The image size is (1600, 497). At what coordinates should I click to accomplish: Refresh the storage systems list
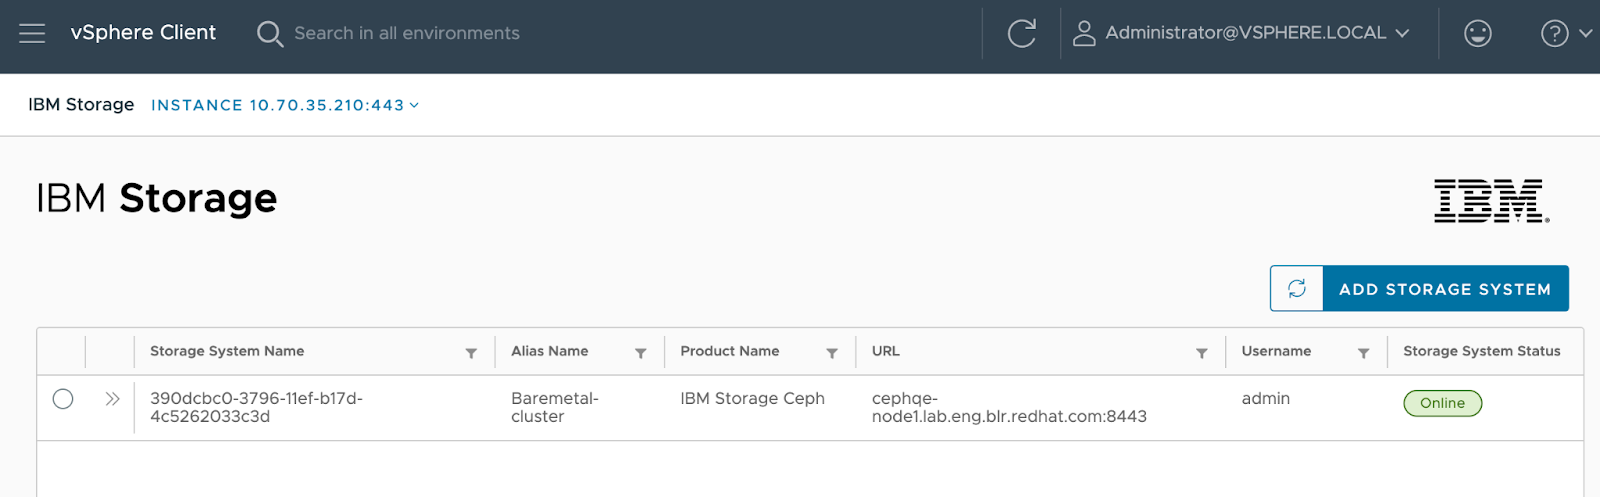1297,289
